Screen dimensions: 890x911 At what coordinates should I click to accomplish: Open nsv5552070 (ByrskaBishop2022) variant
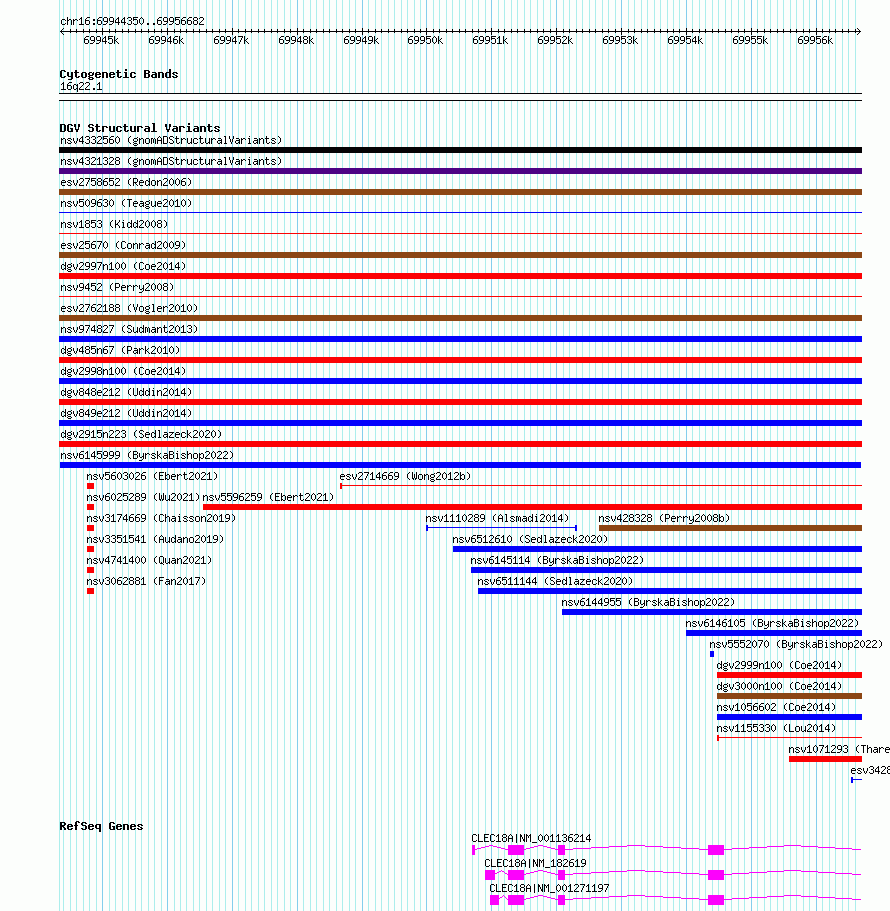click(796, 644)
